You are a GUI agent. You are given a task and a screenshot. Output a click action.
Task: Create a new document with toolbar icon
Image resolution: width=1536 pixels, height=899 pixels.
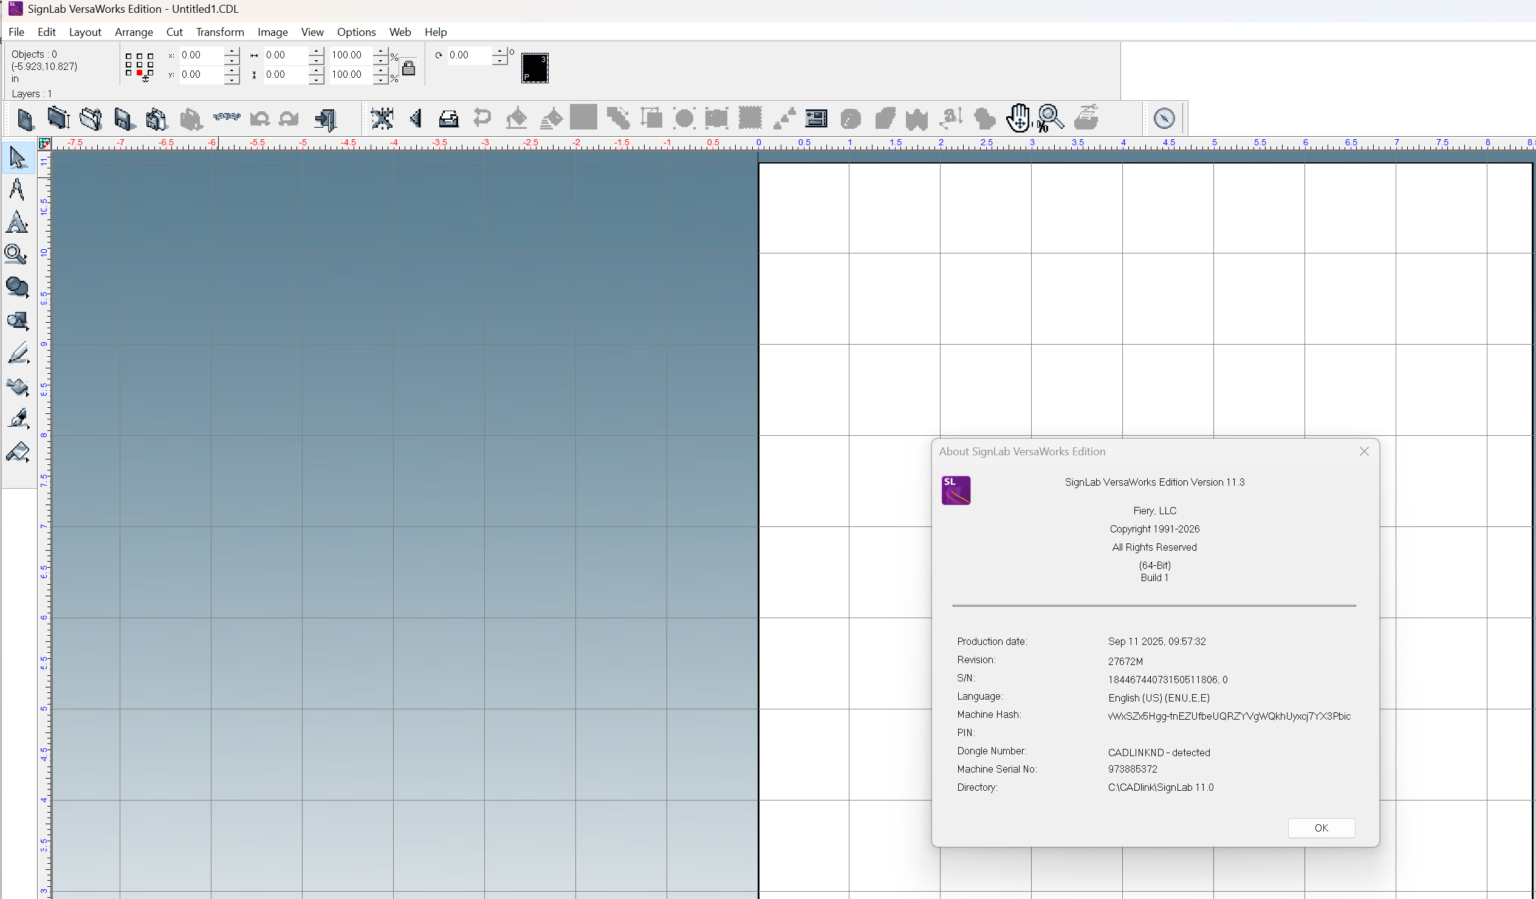(25, 119)
